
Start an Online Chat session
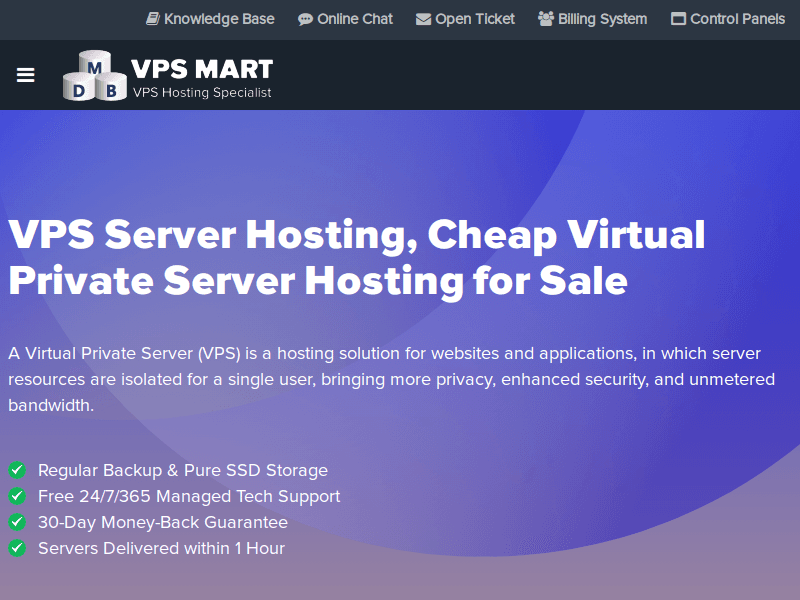pyautogui.click(x=353, y=19)
